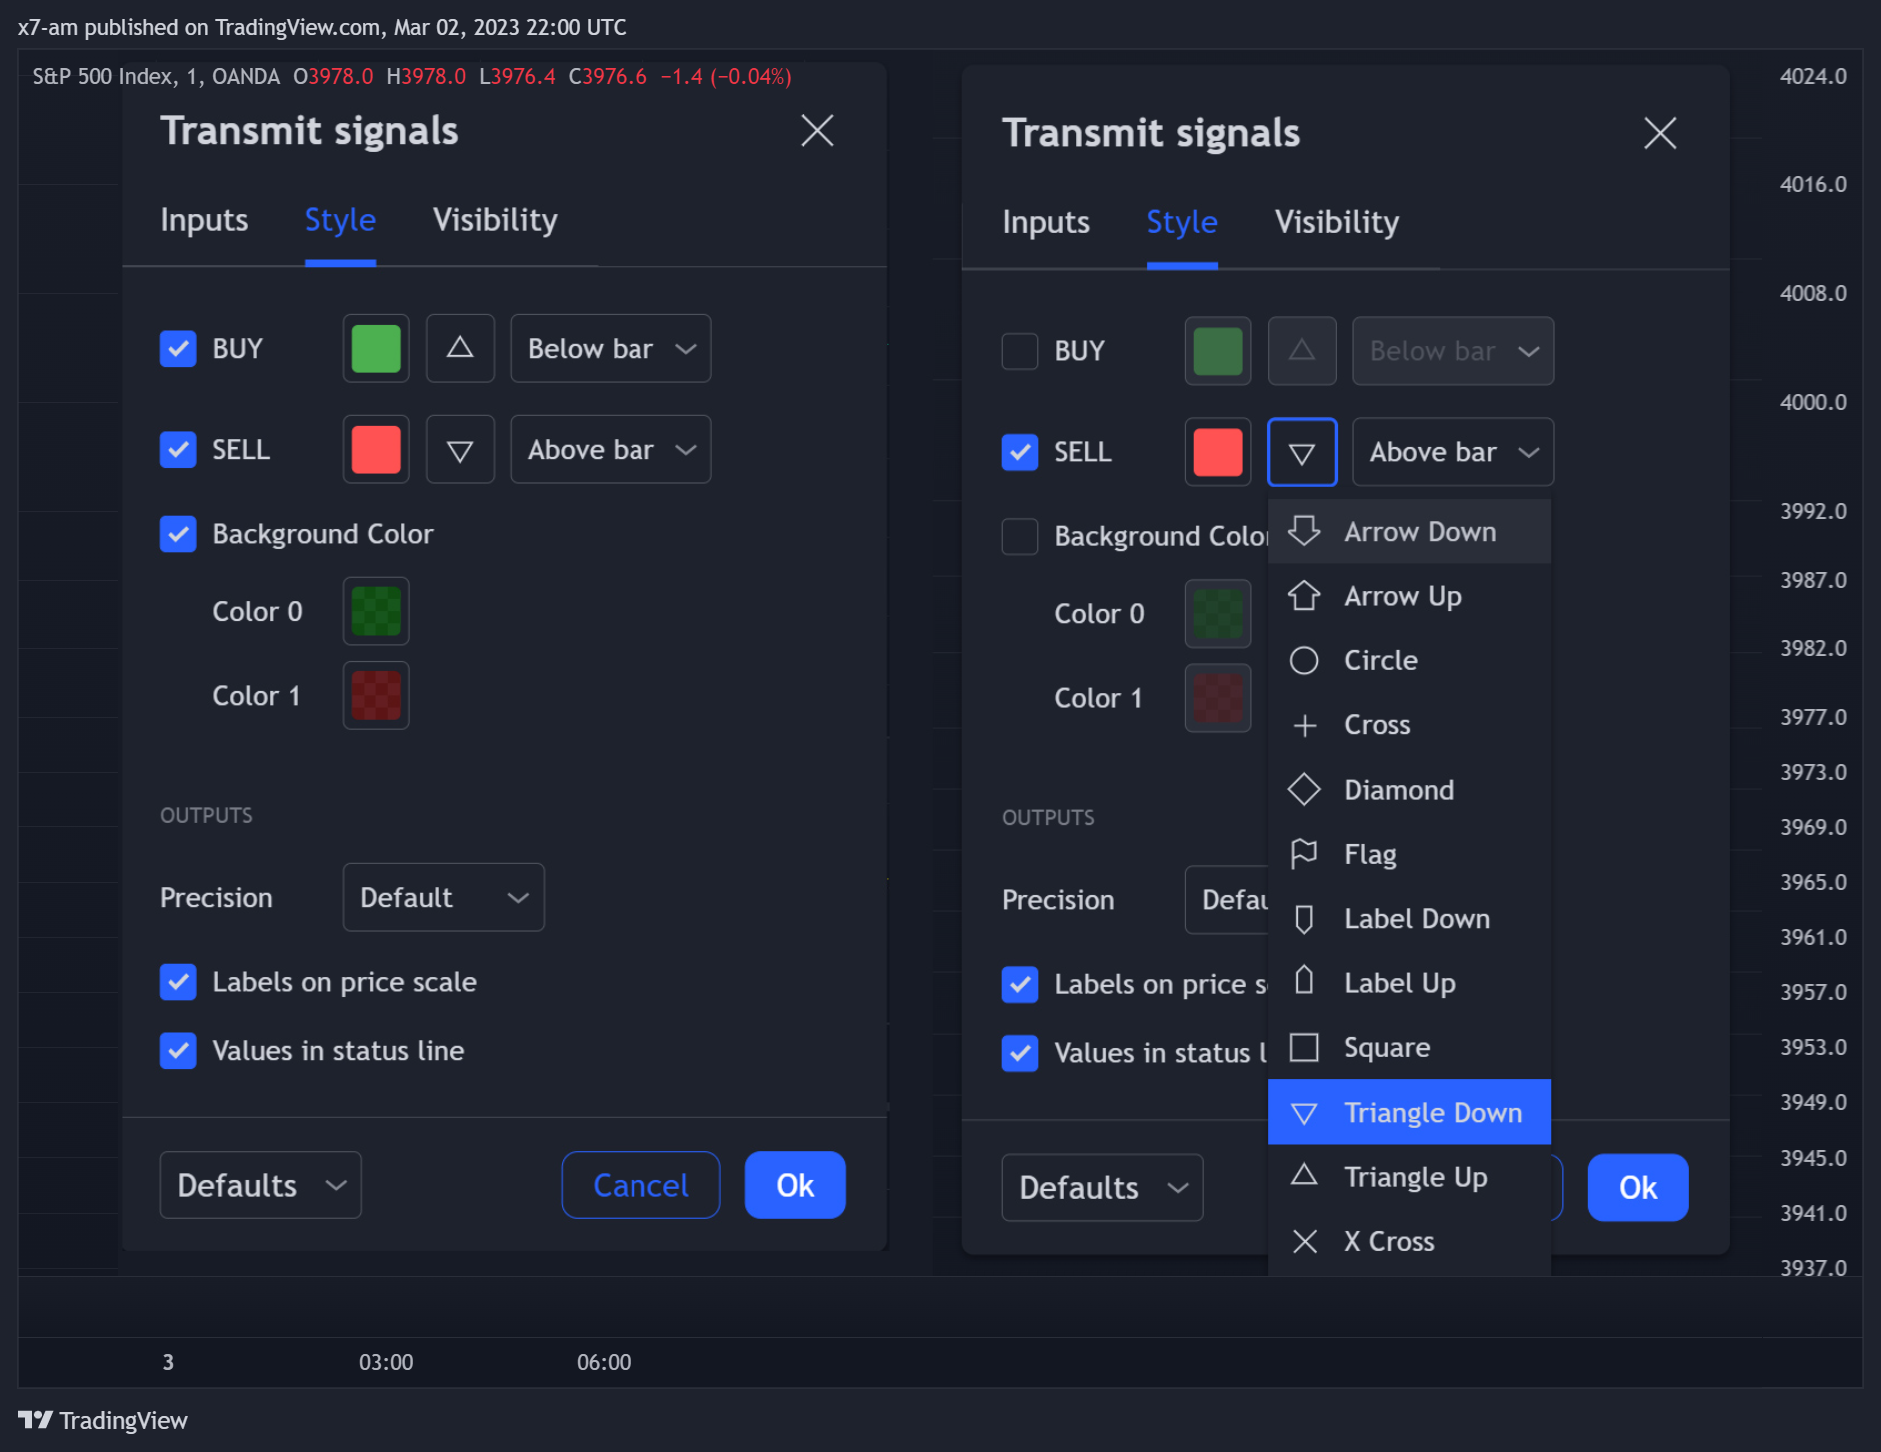Close the left Transmit signals dialog
Image resolution: width=1881 pixels, height=1452 pixels.
(817, 130)
